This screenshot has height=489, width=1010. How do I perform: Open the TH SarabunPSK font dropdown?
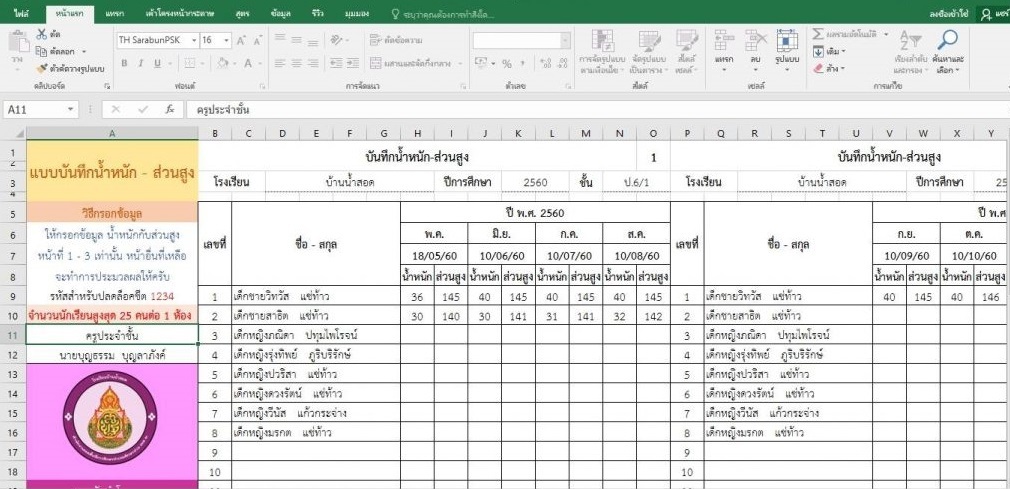point(193,41)
